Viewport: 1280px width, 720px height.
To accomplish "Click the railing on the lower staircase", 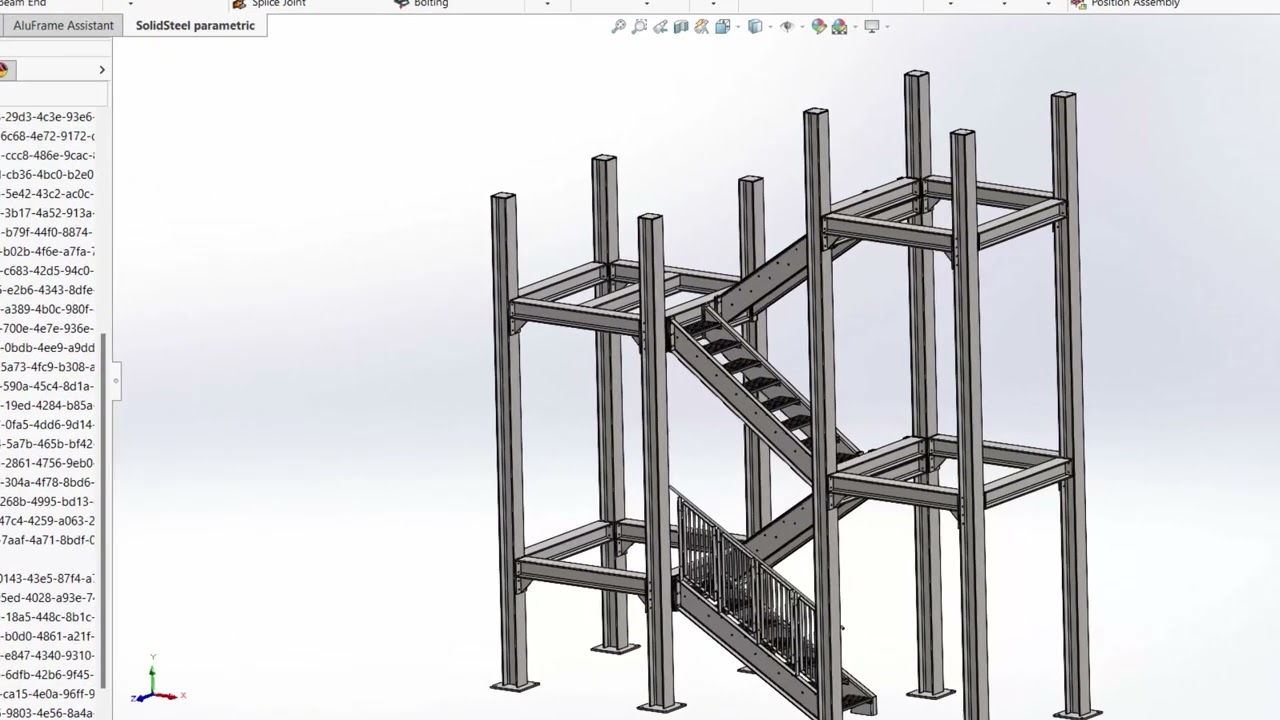I will 745,585.
